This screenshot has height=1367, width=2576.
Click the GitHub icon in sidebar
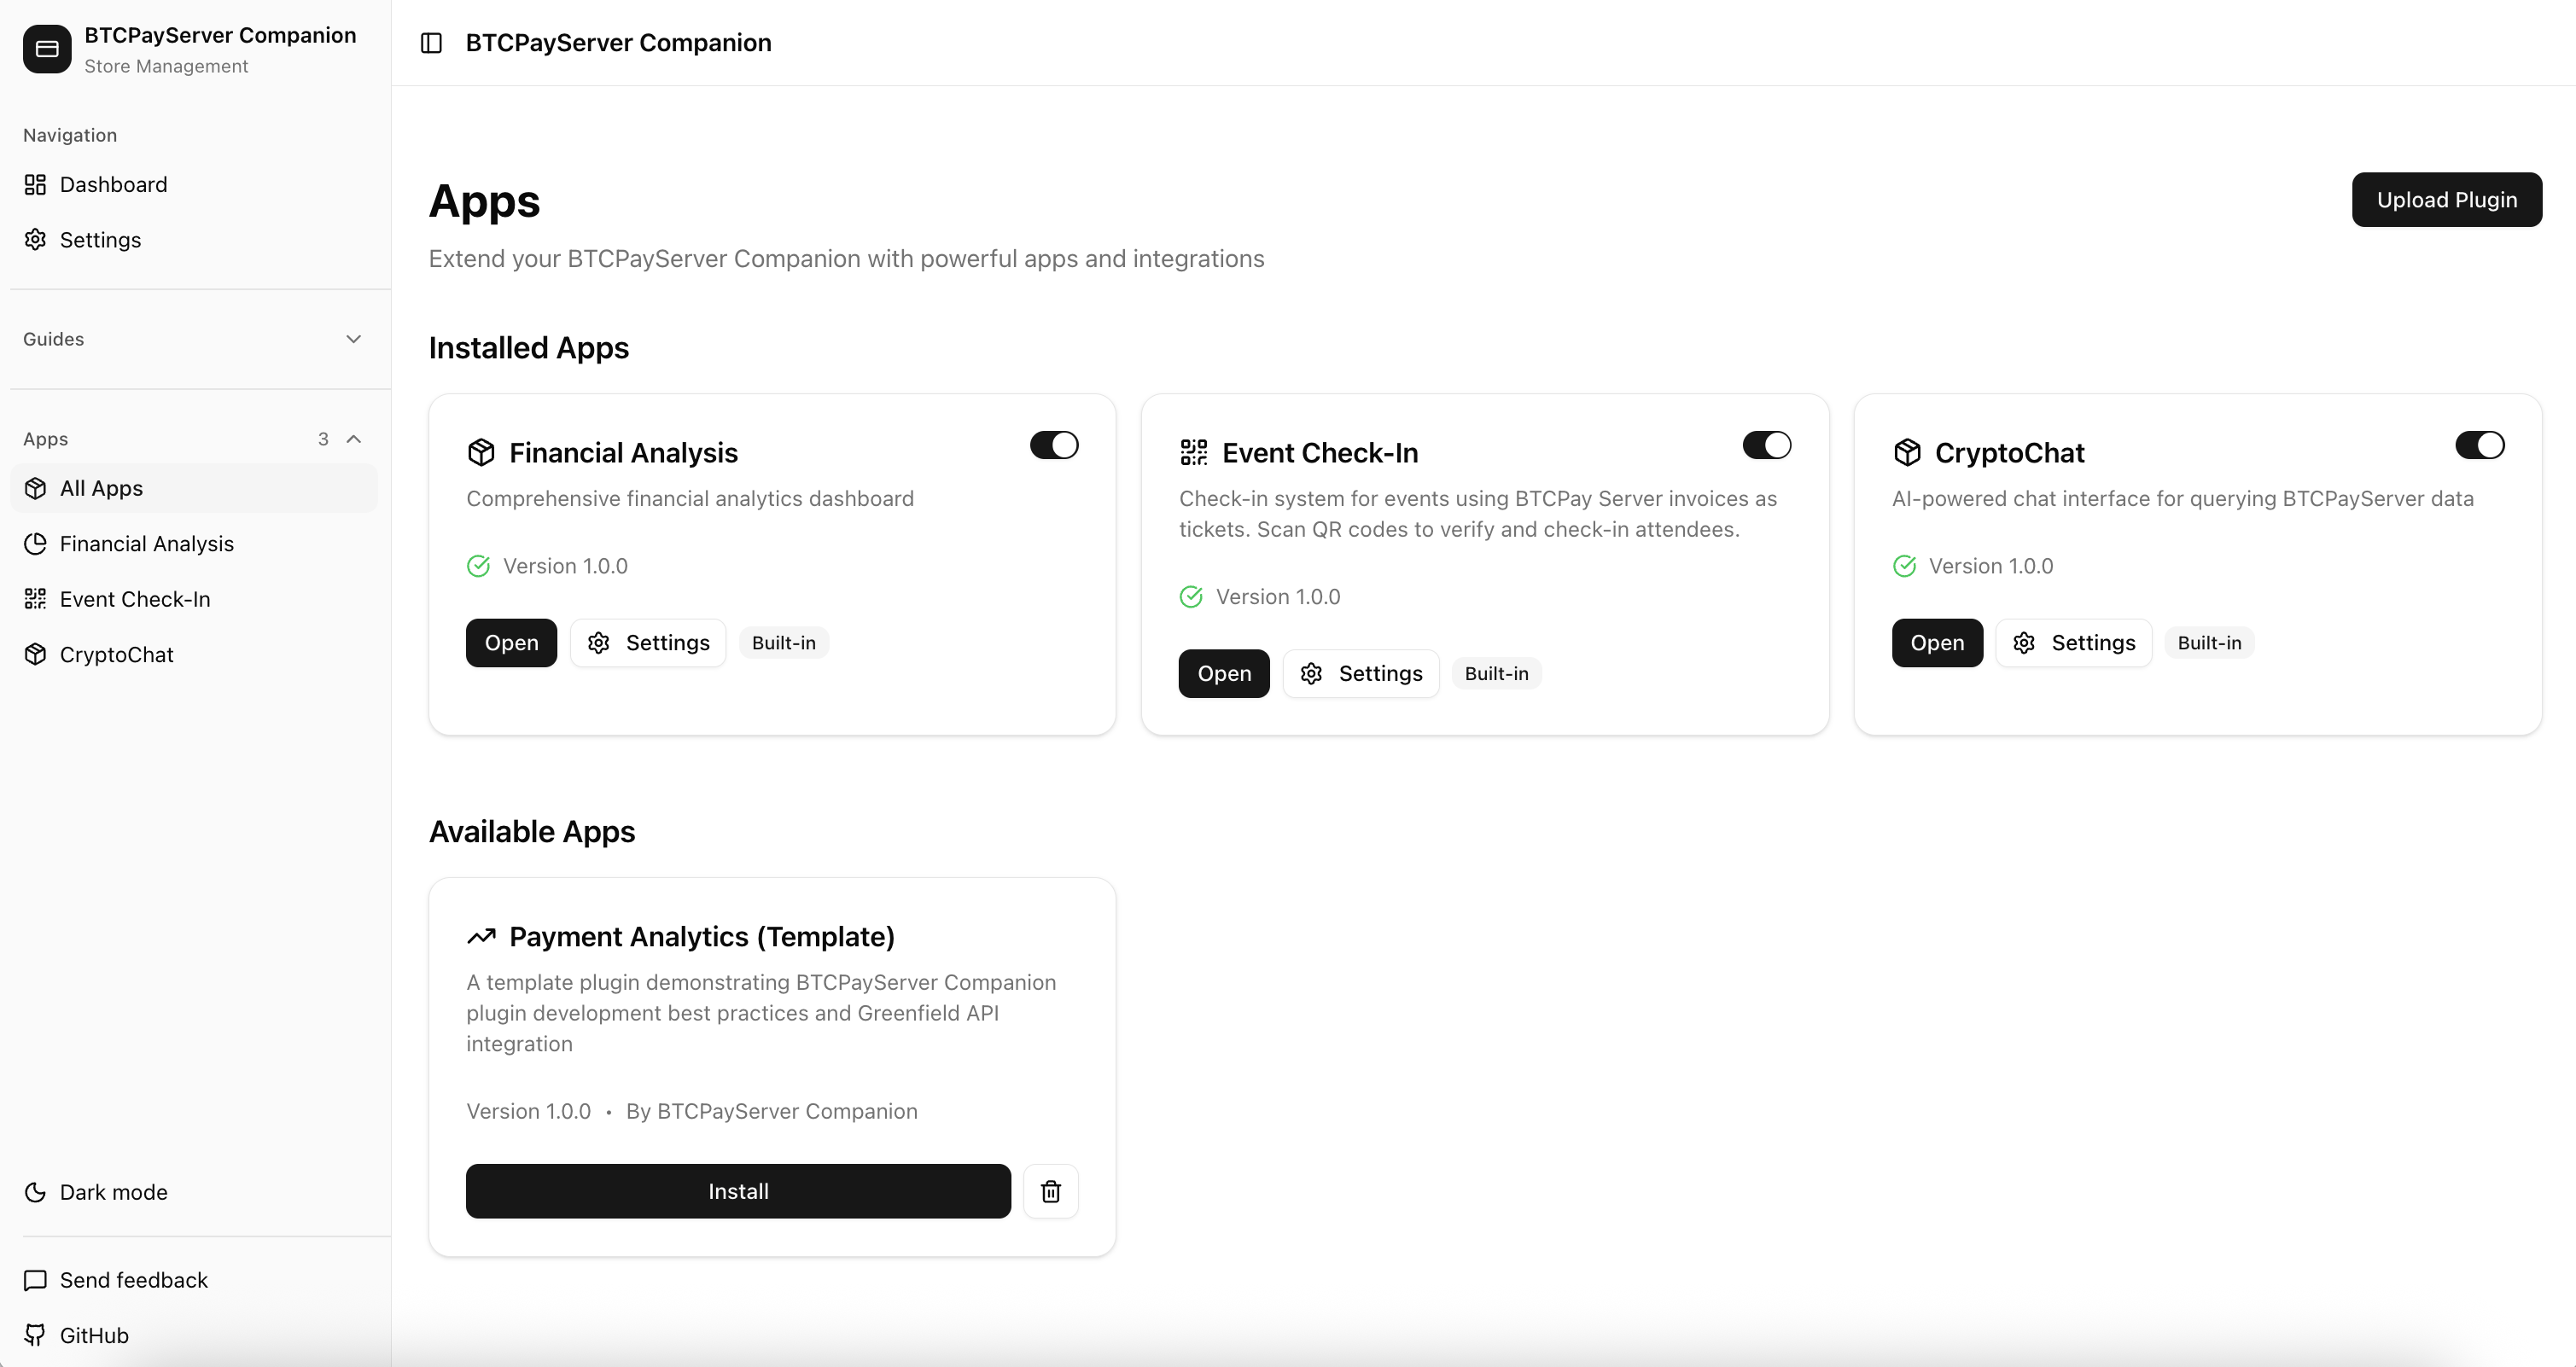pyautogui.click(x=35, y=1335)
